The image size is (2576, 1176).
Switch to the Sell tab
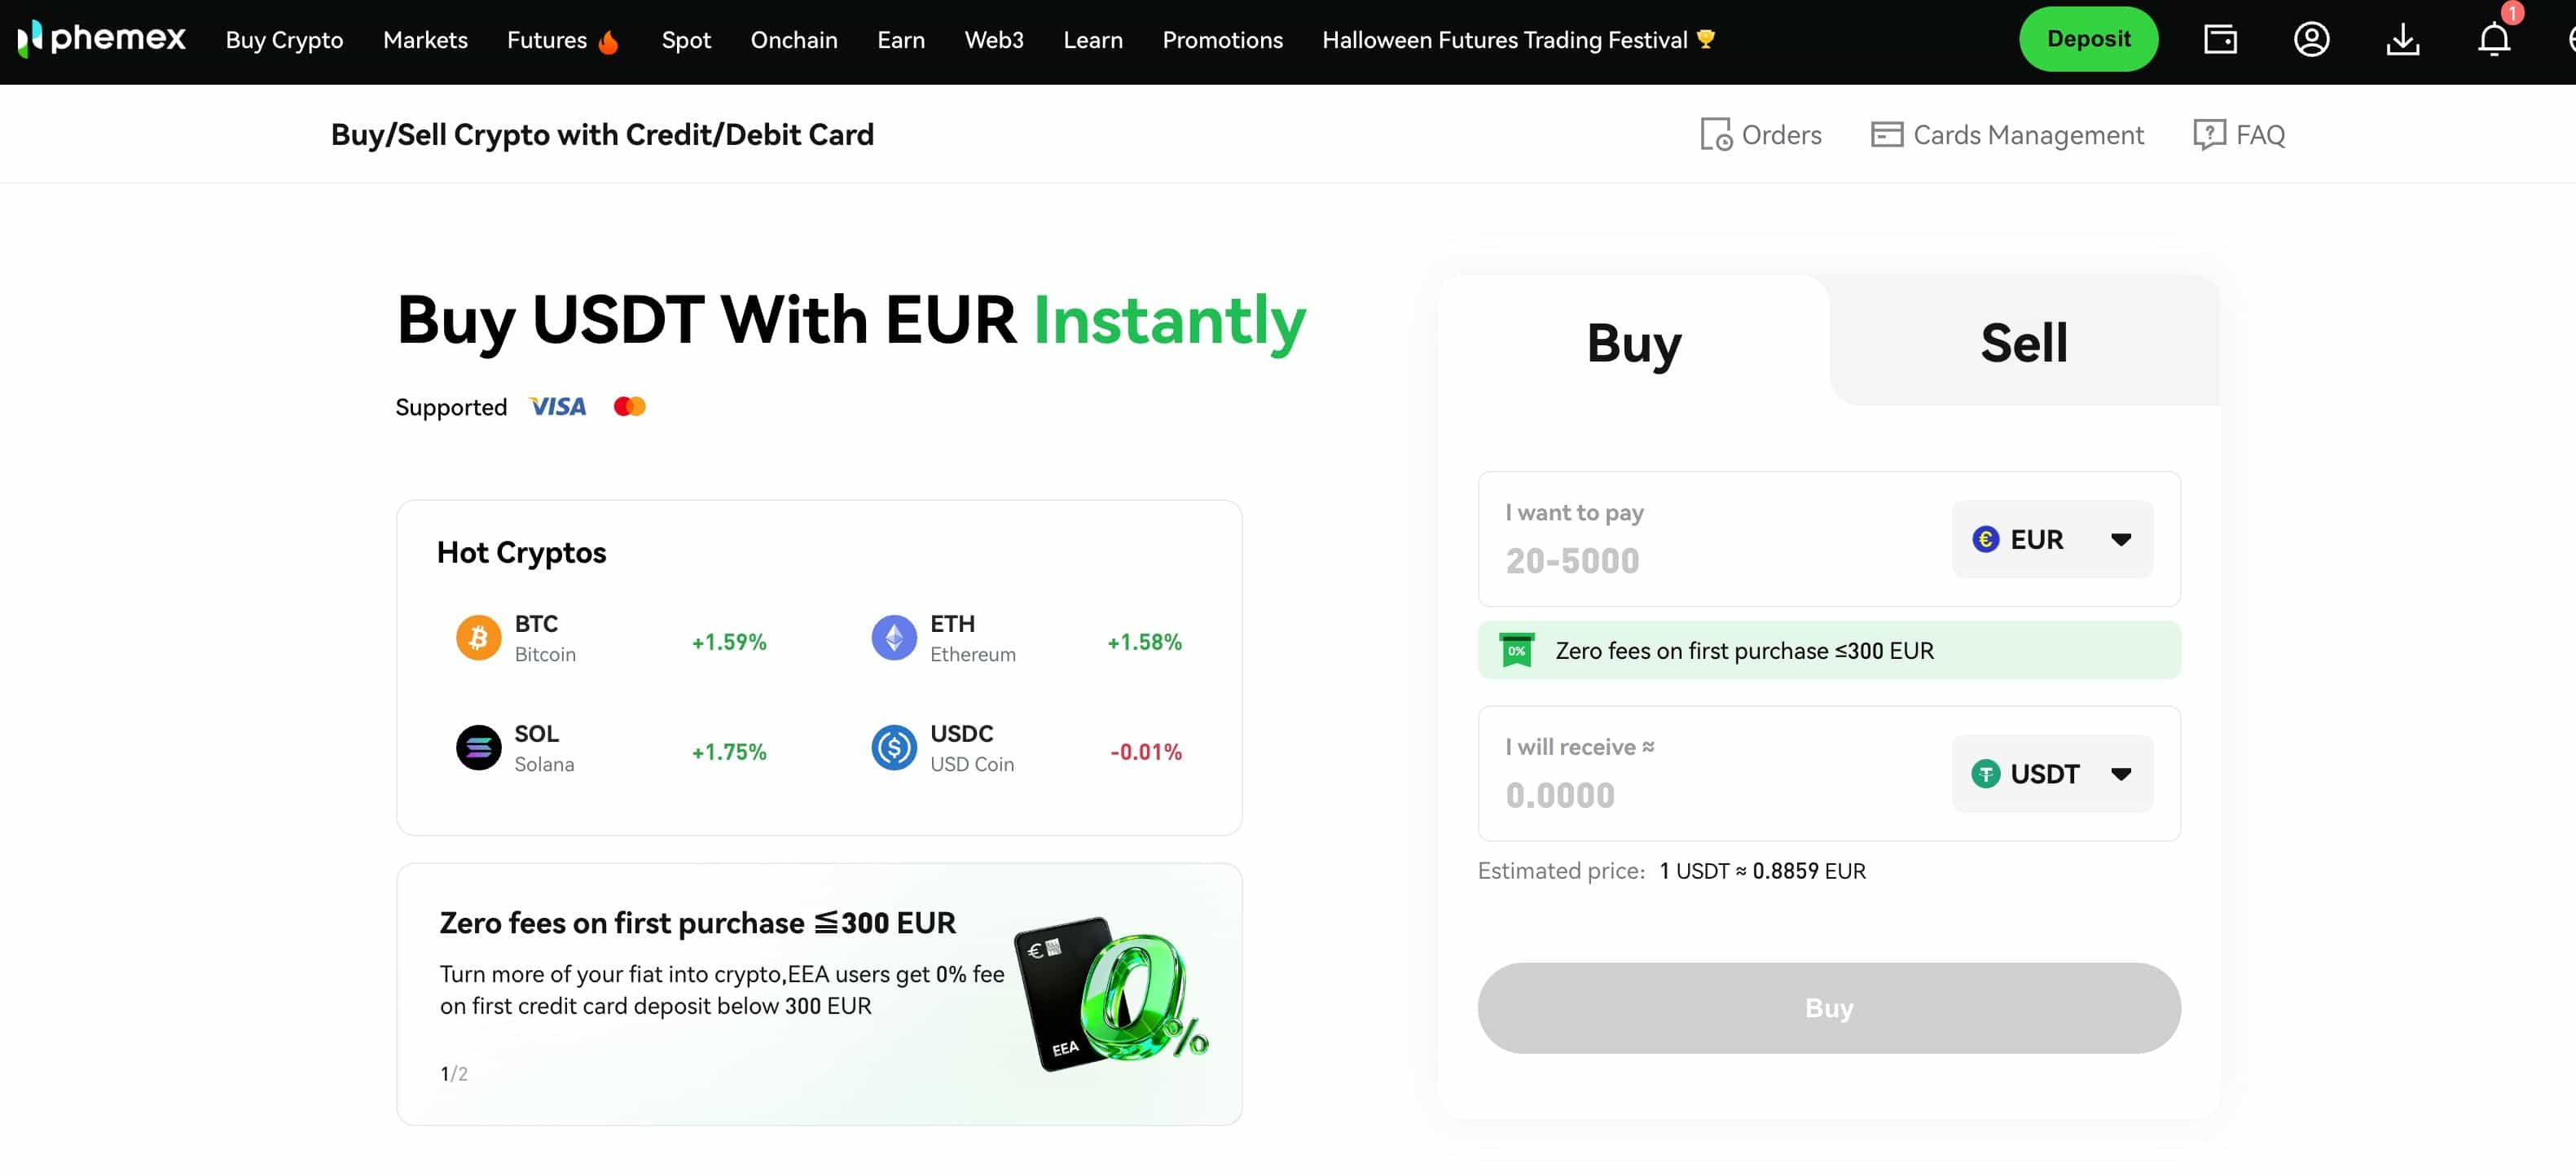[x=2023, y=343]
